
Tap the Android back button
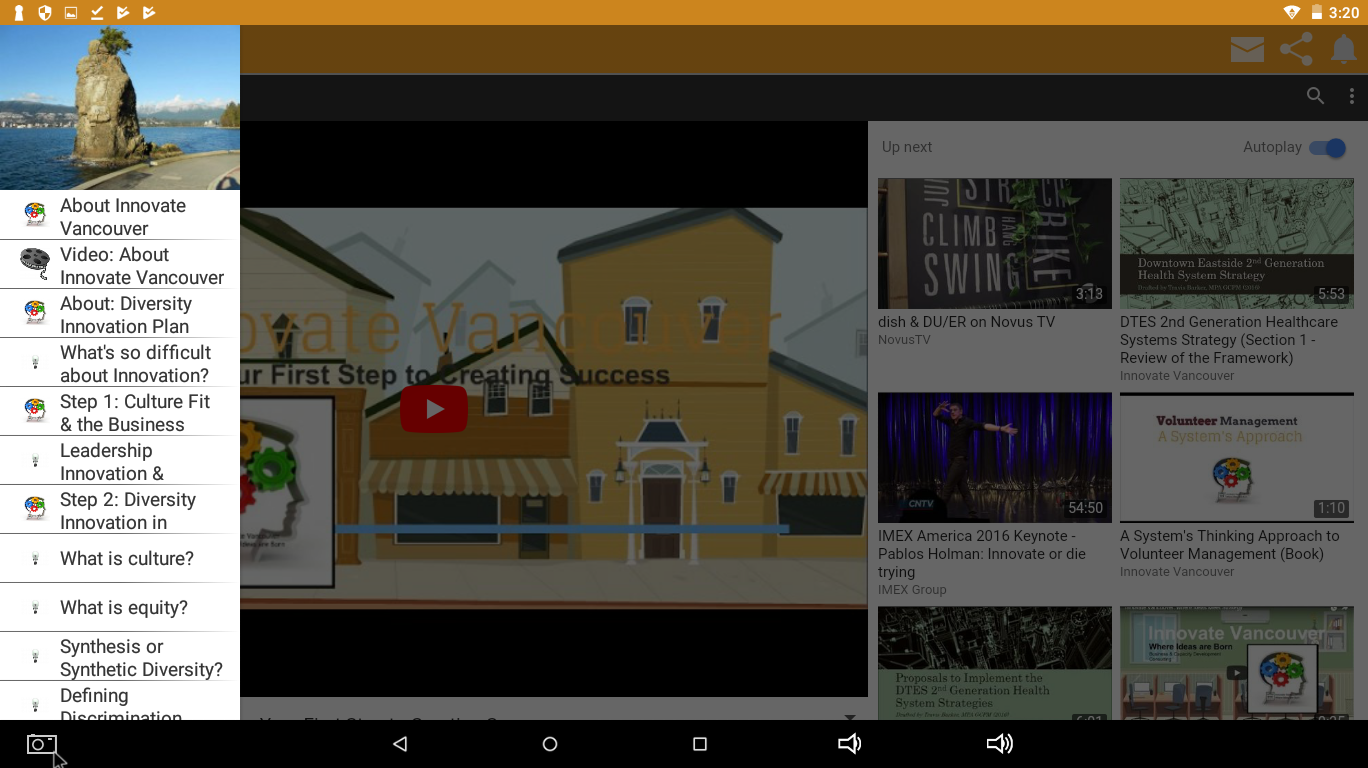point(400,744)
